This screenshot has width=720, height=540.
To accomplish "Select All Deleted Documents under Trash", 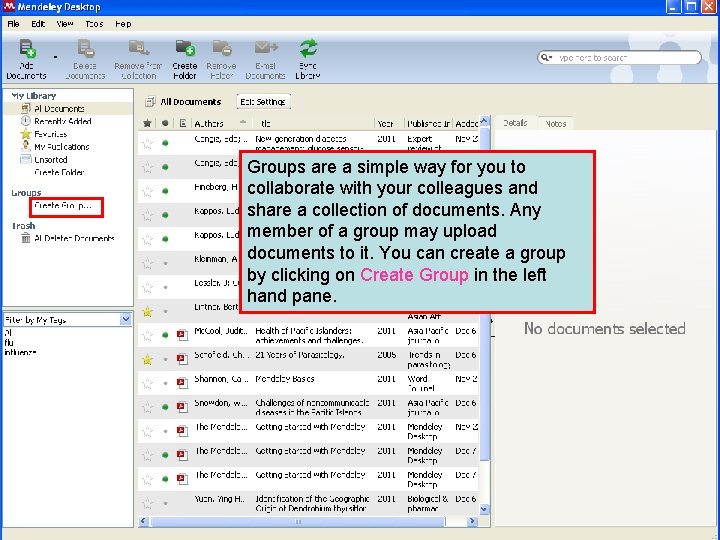I will point(74,238).
